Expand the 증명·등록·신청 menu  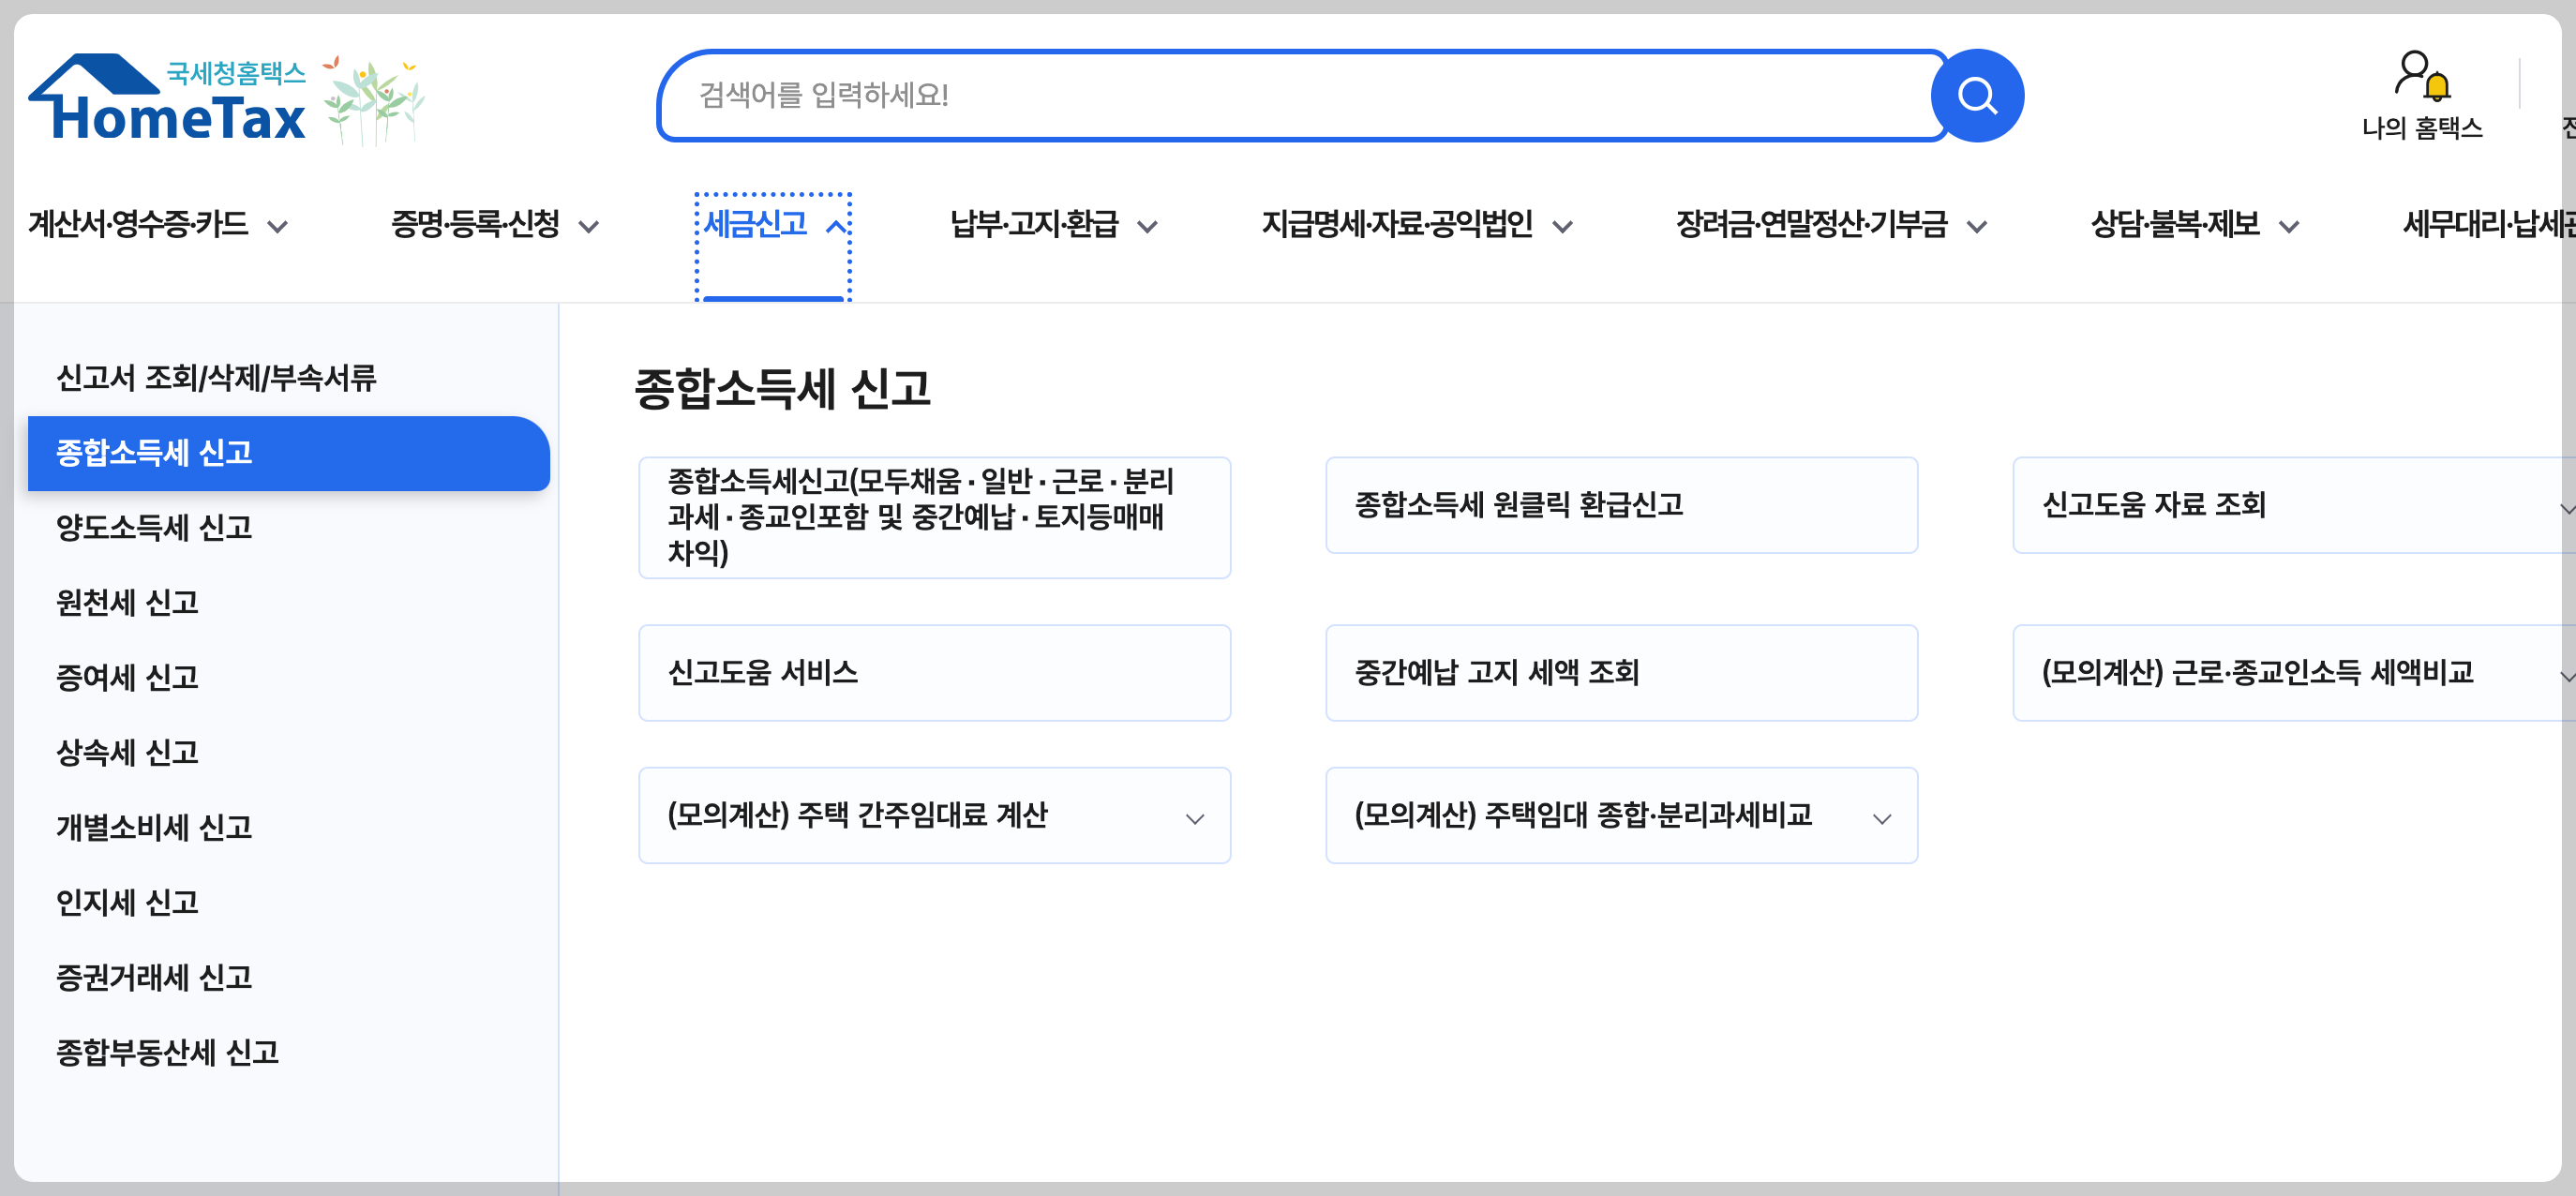click(494, 225)
